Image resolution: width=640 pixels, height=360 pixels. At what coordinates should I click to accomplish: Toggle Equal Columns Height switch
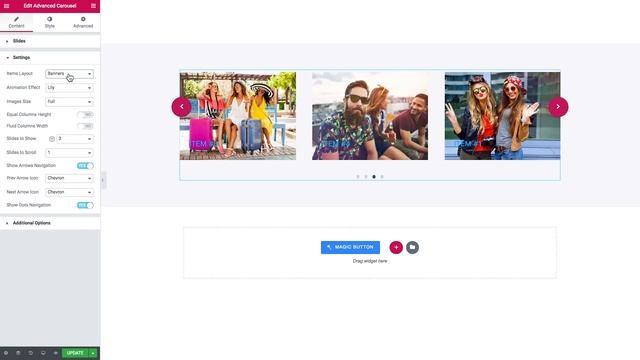[85, 115]
